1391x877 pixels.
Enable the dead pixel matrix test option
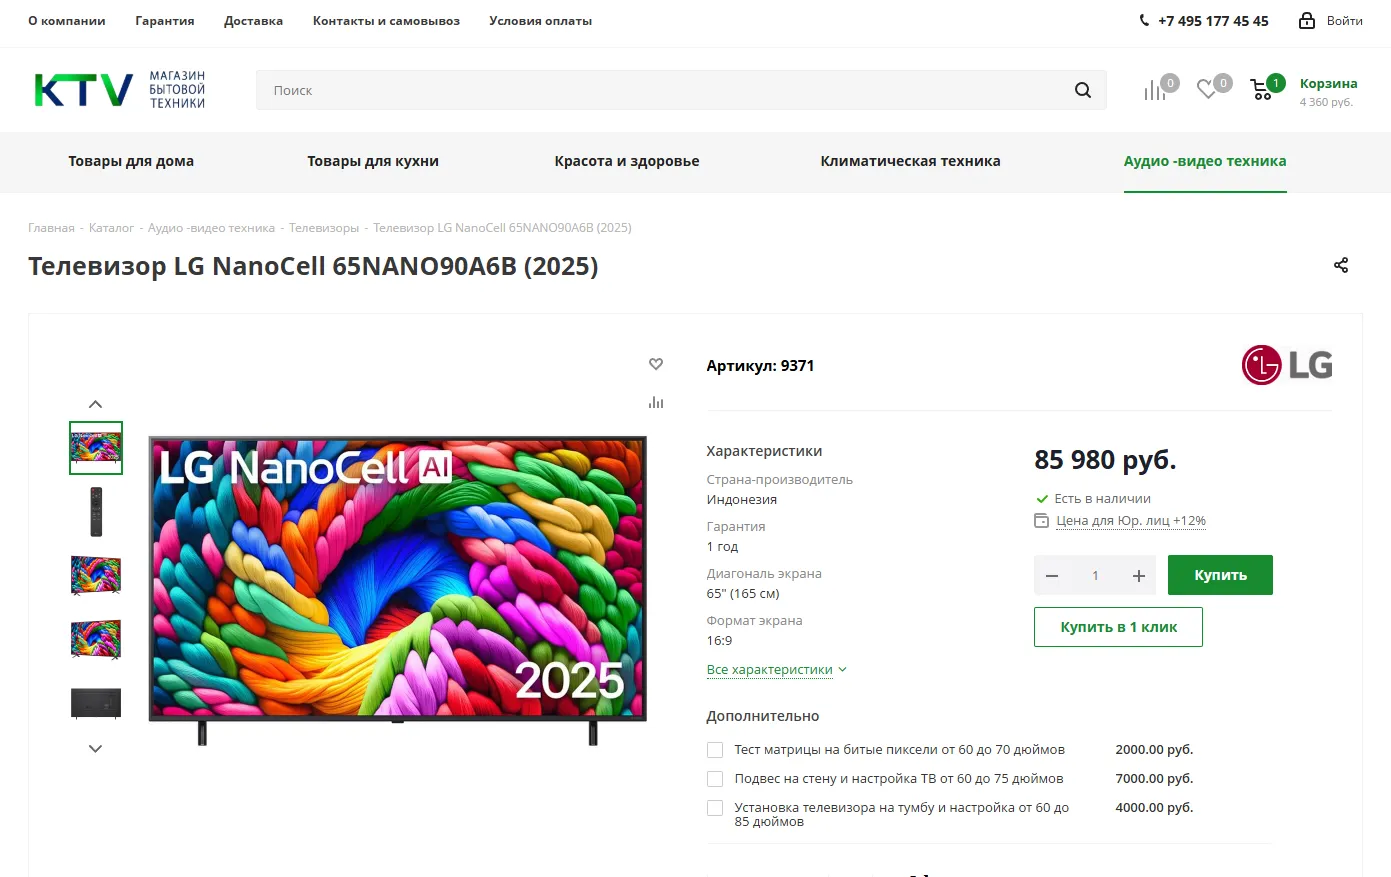pyautogui.click(x=715, y=750)
